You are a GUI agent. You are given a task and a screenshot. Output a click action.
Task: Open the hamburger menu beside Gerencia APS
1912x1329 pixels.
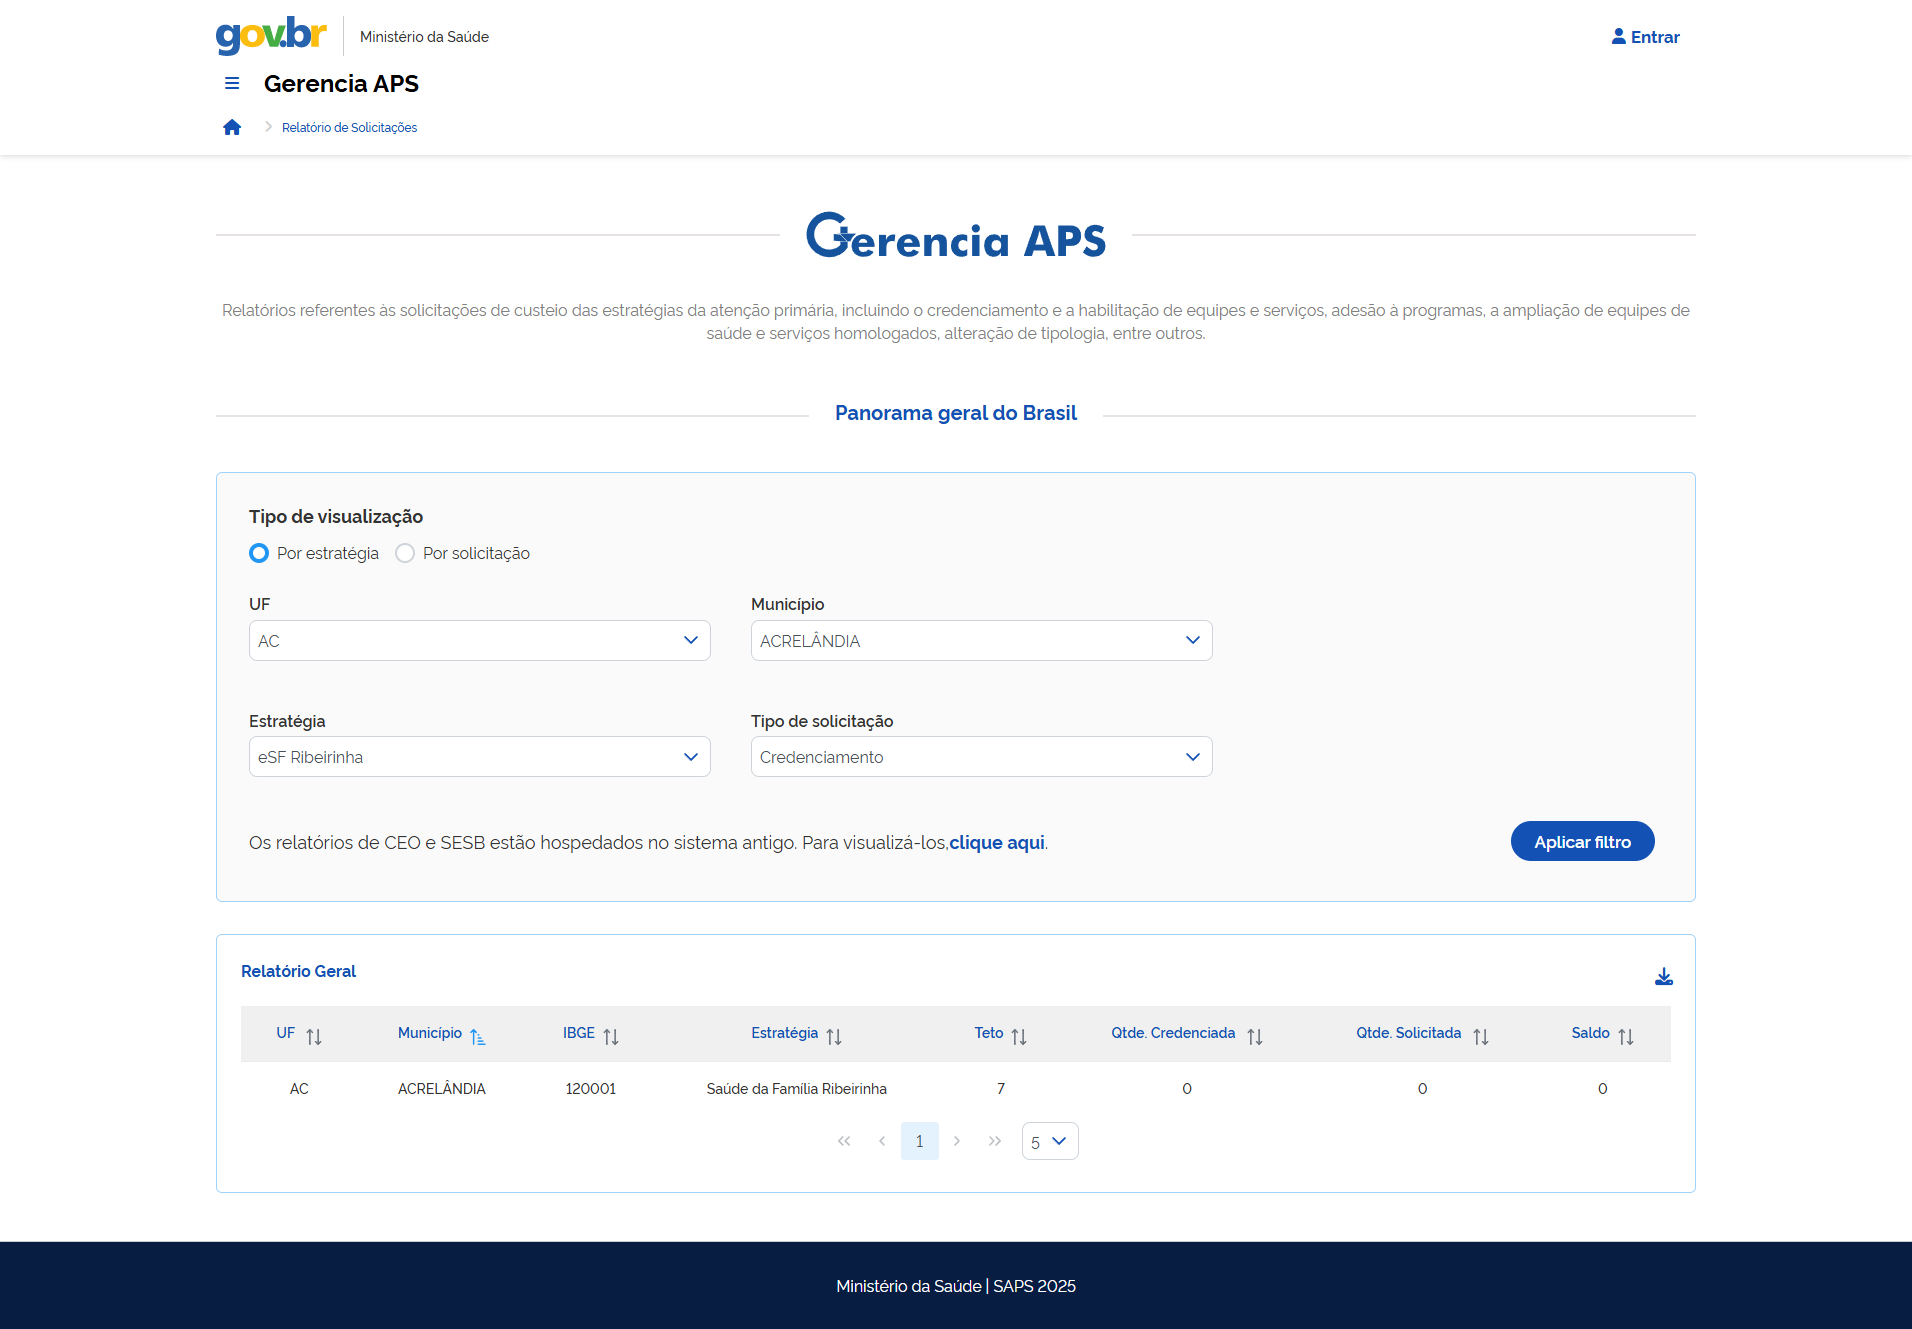click(x=232, y=84)
